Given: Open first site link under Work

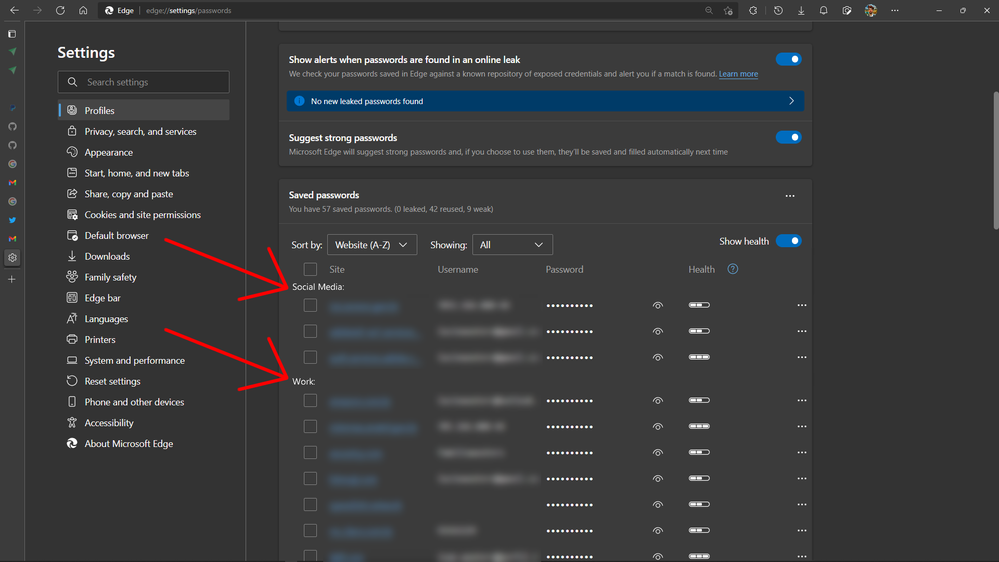Looking at the screenshot, I should coord(360,401).
